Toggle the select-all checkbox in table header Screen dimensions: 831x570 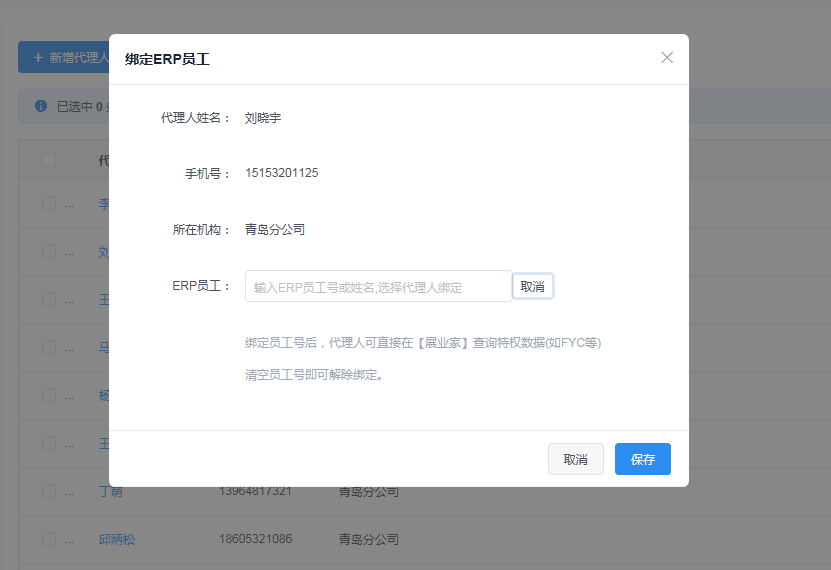(49, 160)
